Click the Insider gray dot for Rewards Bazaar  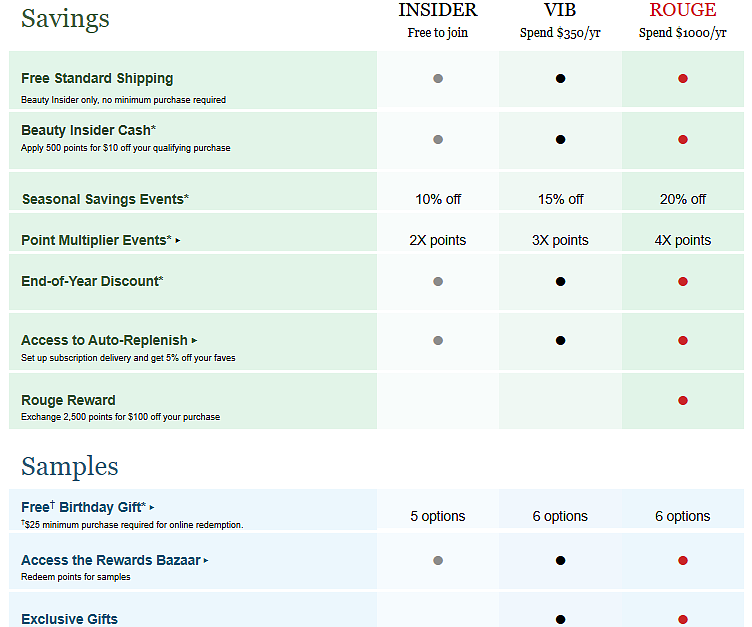point(438,560)
